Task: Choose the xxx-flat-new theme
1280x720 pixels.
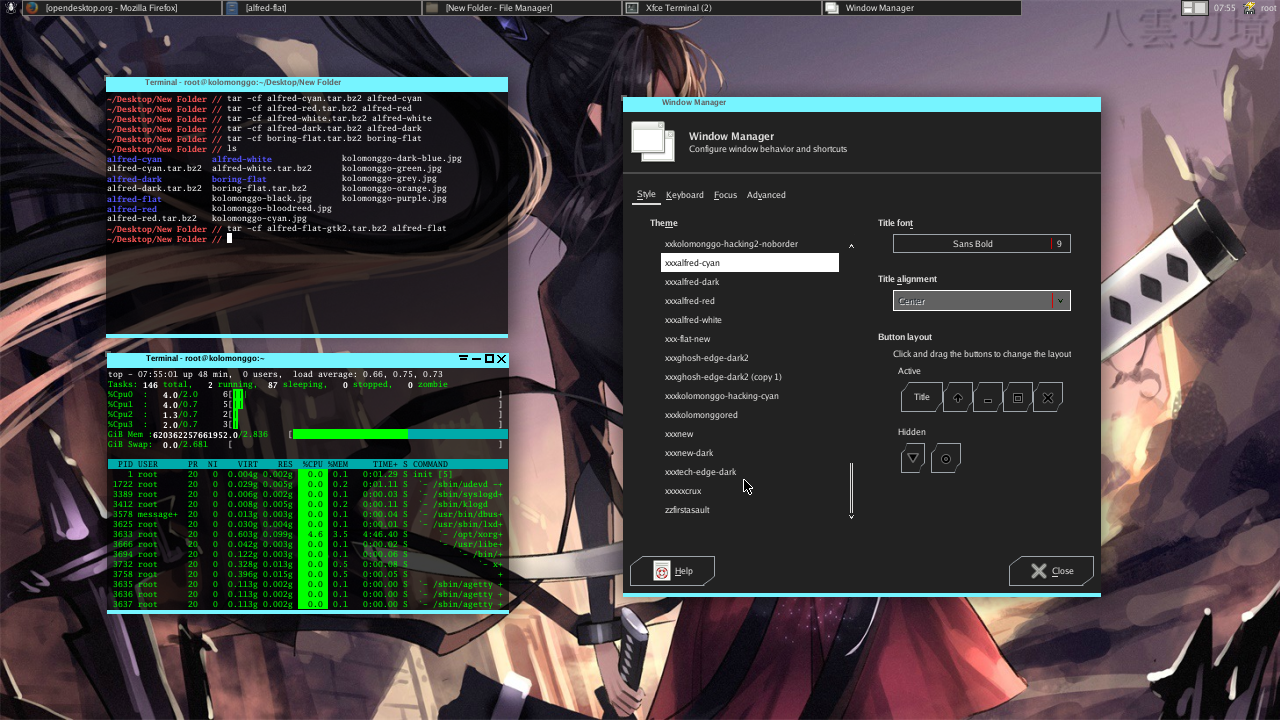Action: tap(750, 339)
